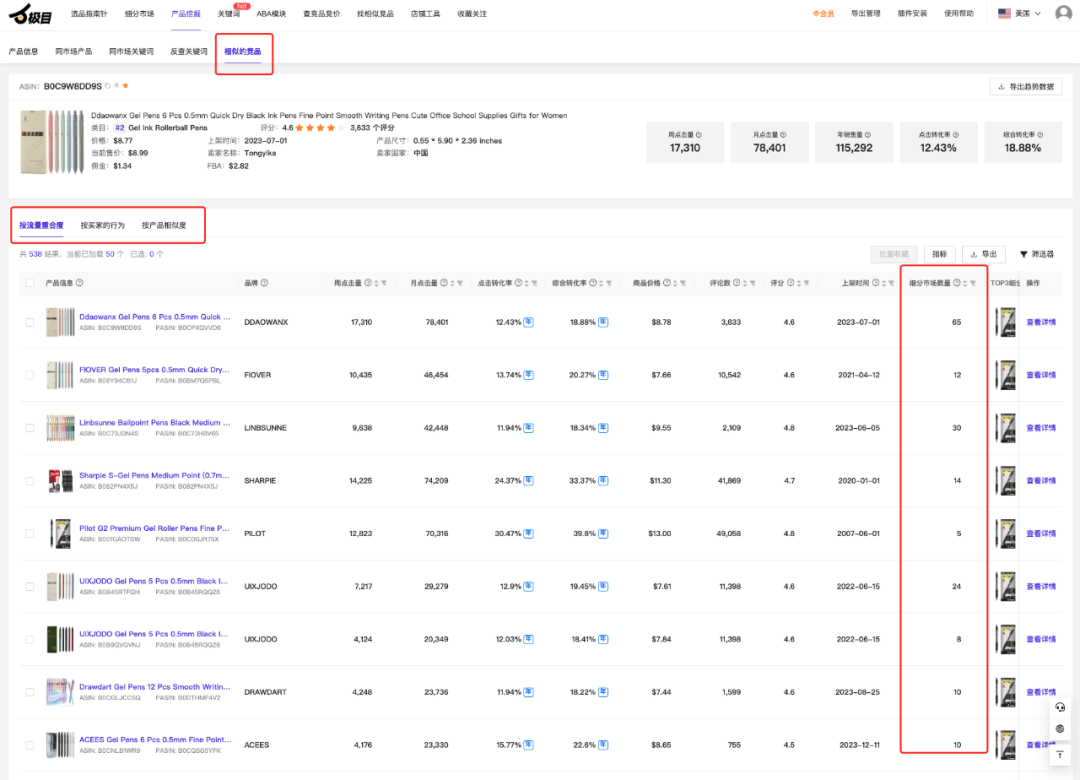
Task: Click the yearly trend icon beside 39.8% conversion
Action: tap(603, 533)
